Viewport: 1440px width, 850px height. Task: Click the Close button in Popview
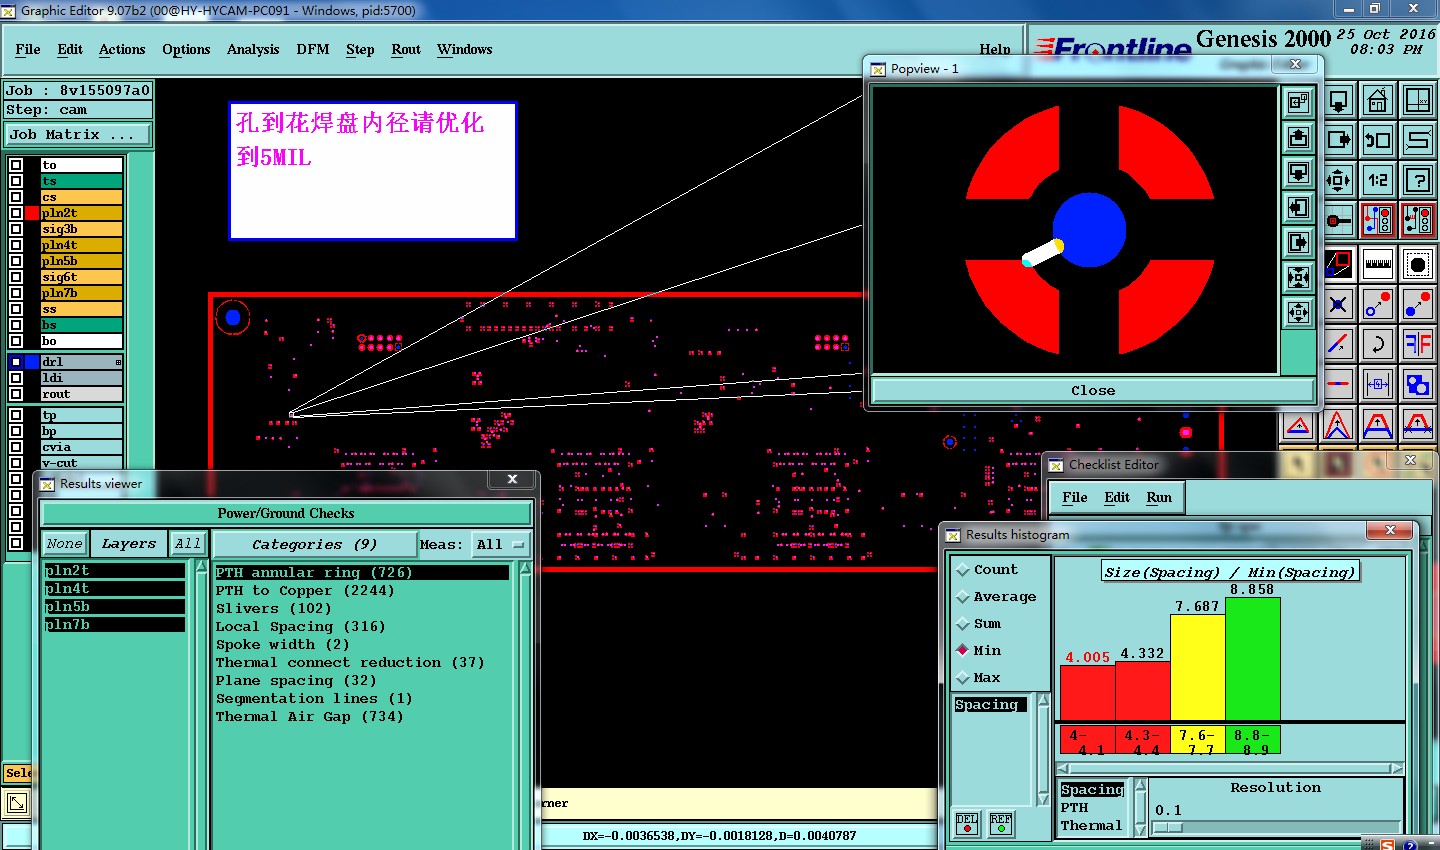click(1093, 390)
